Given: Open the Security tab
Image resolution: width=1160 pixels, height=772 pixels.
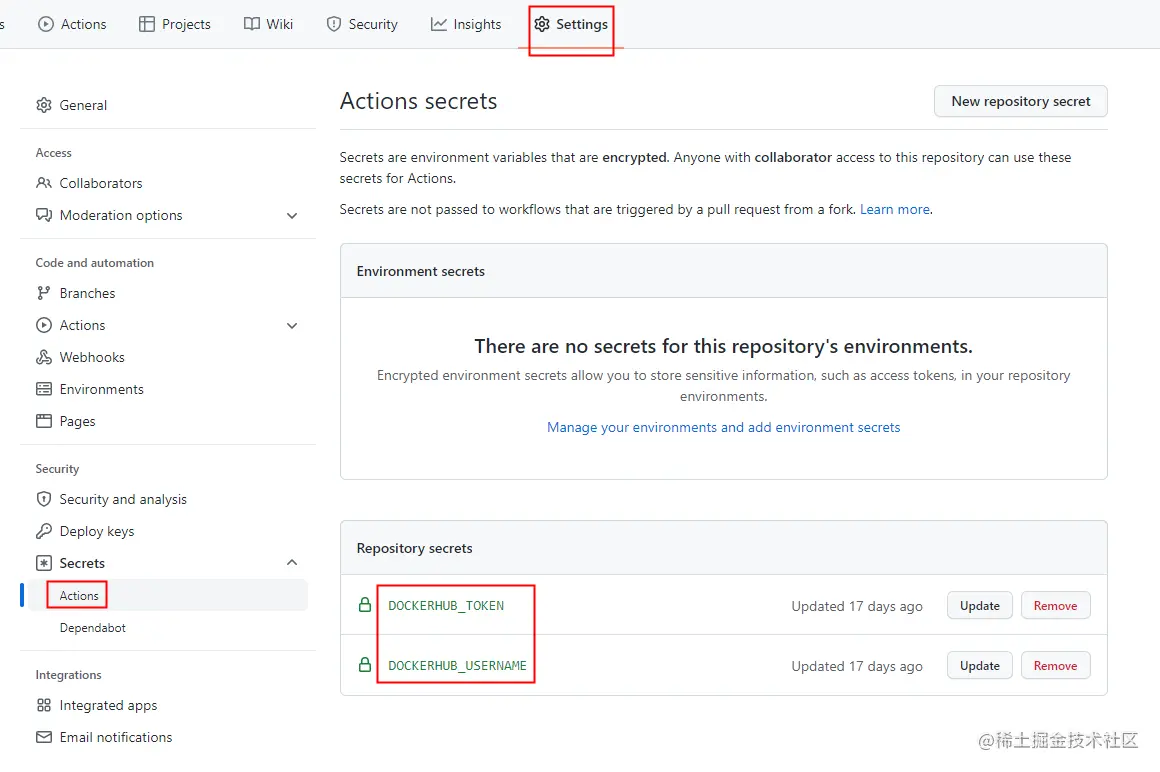Looking at the screenshot, I should click(362, 23).
